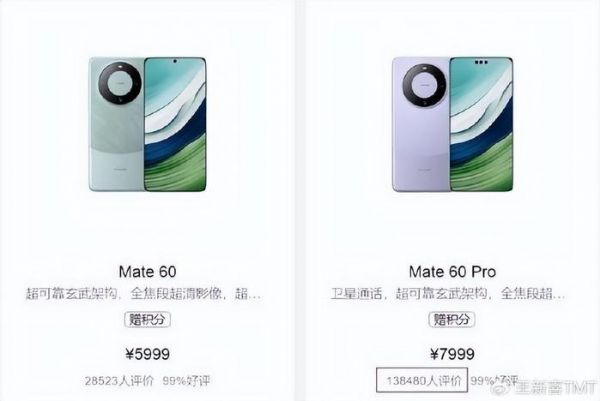Open the 138480人评价 reviews link

point(424,381)
